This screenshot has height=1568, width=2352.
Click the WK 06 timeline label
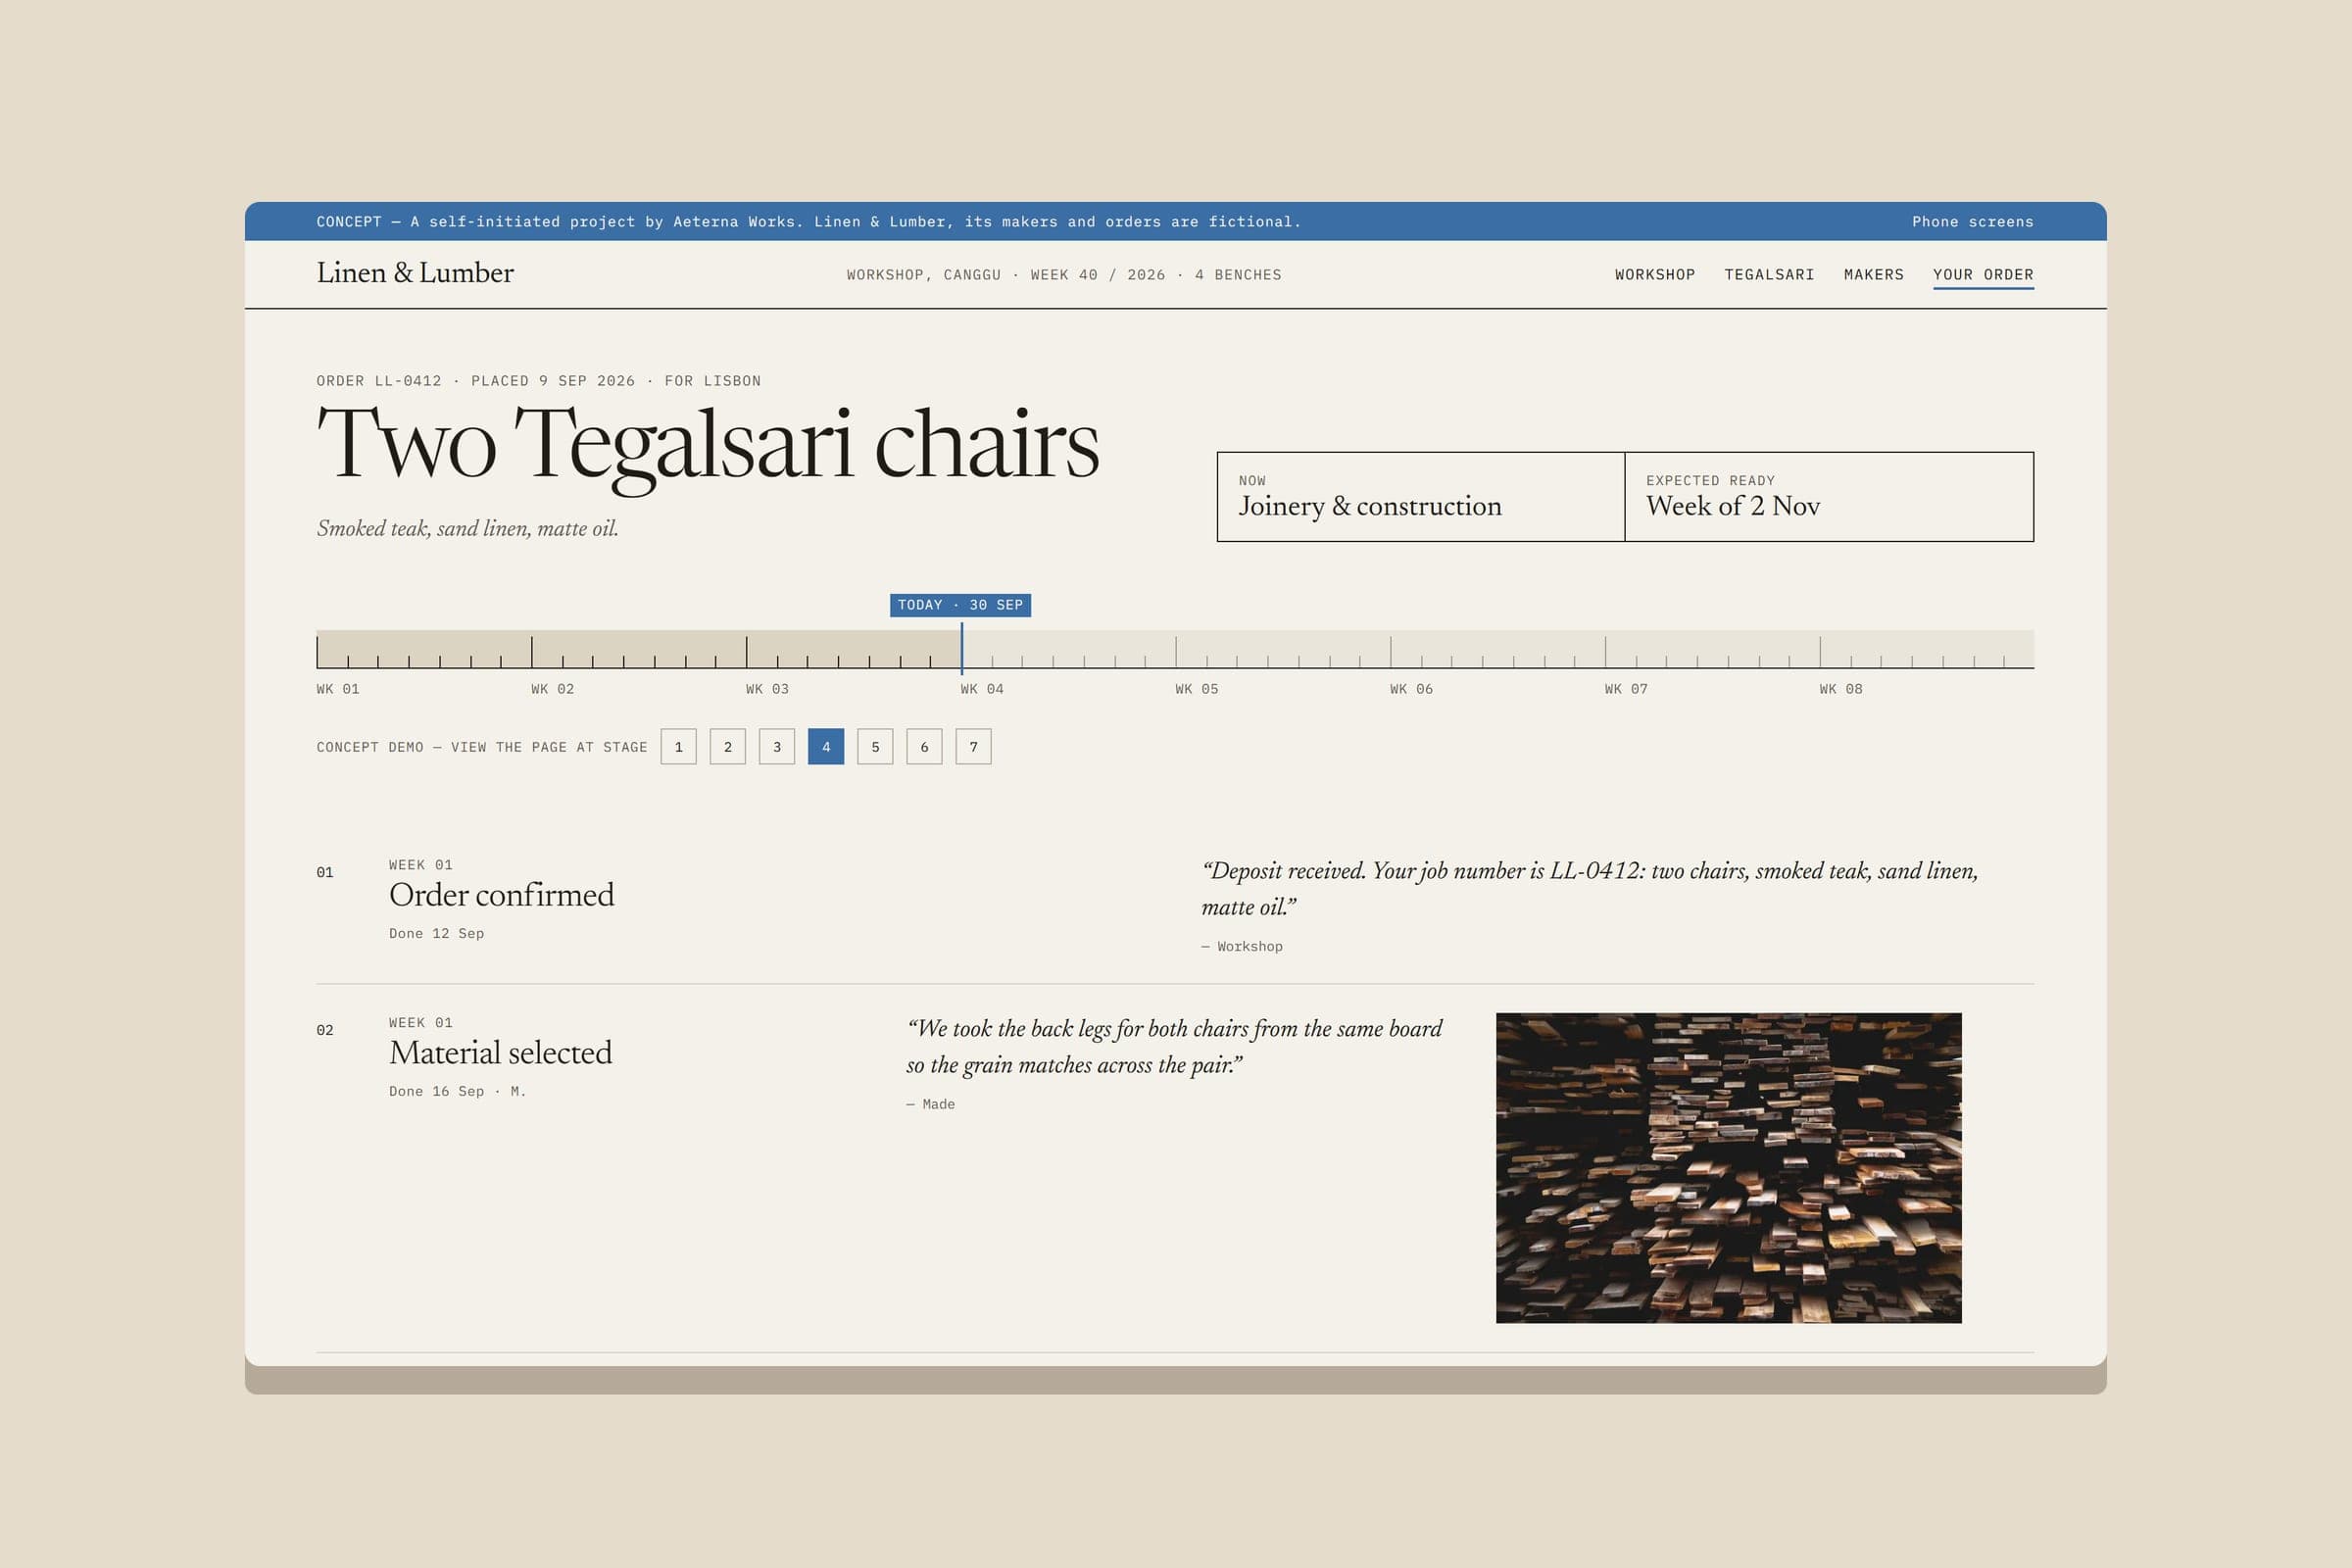(x=1411, y=689)
